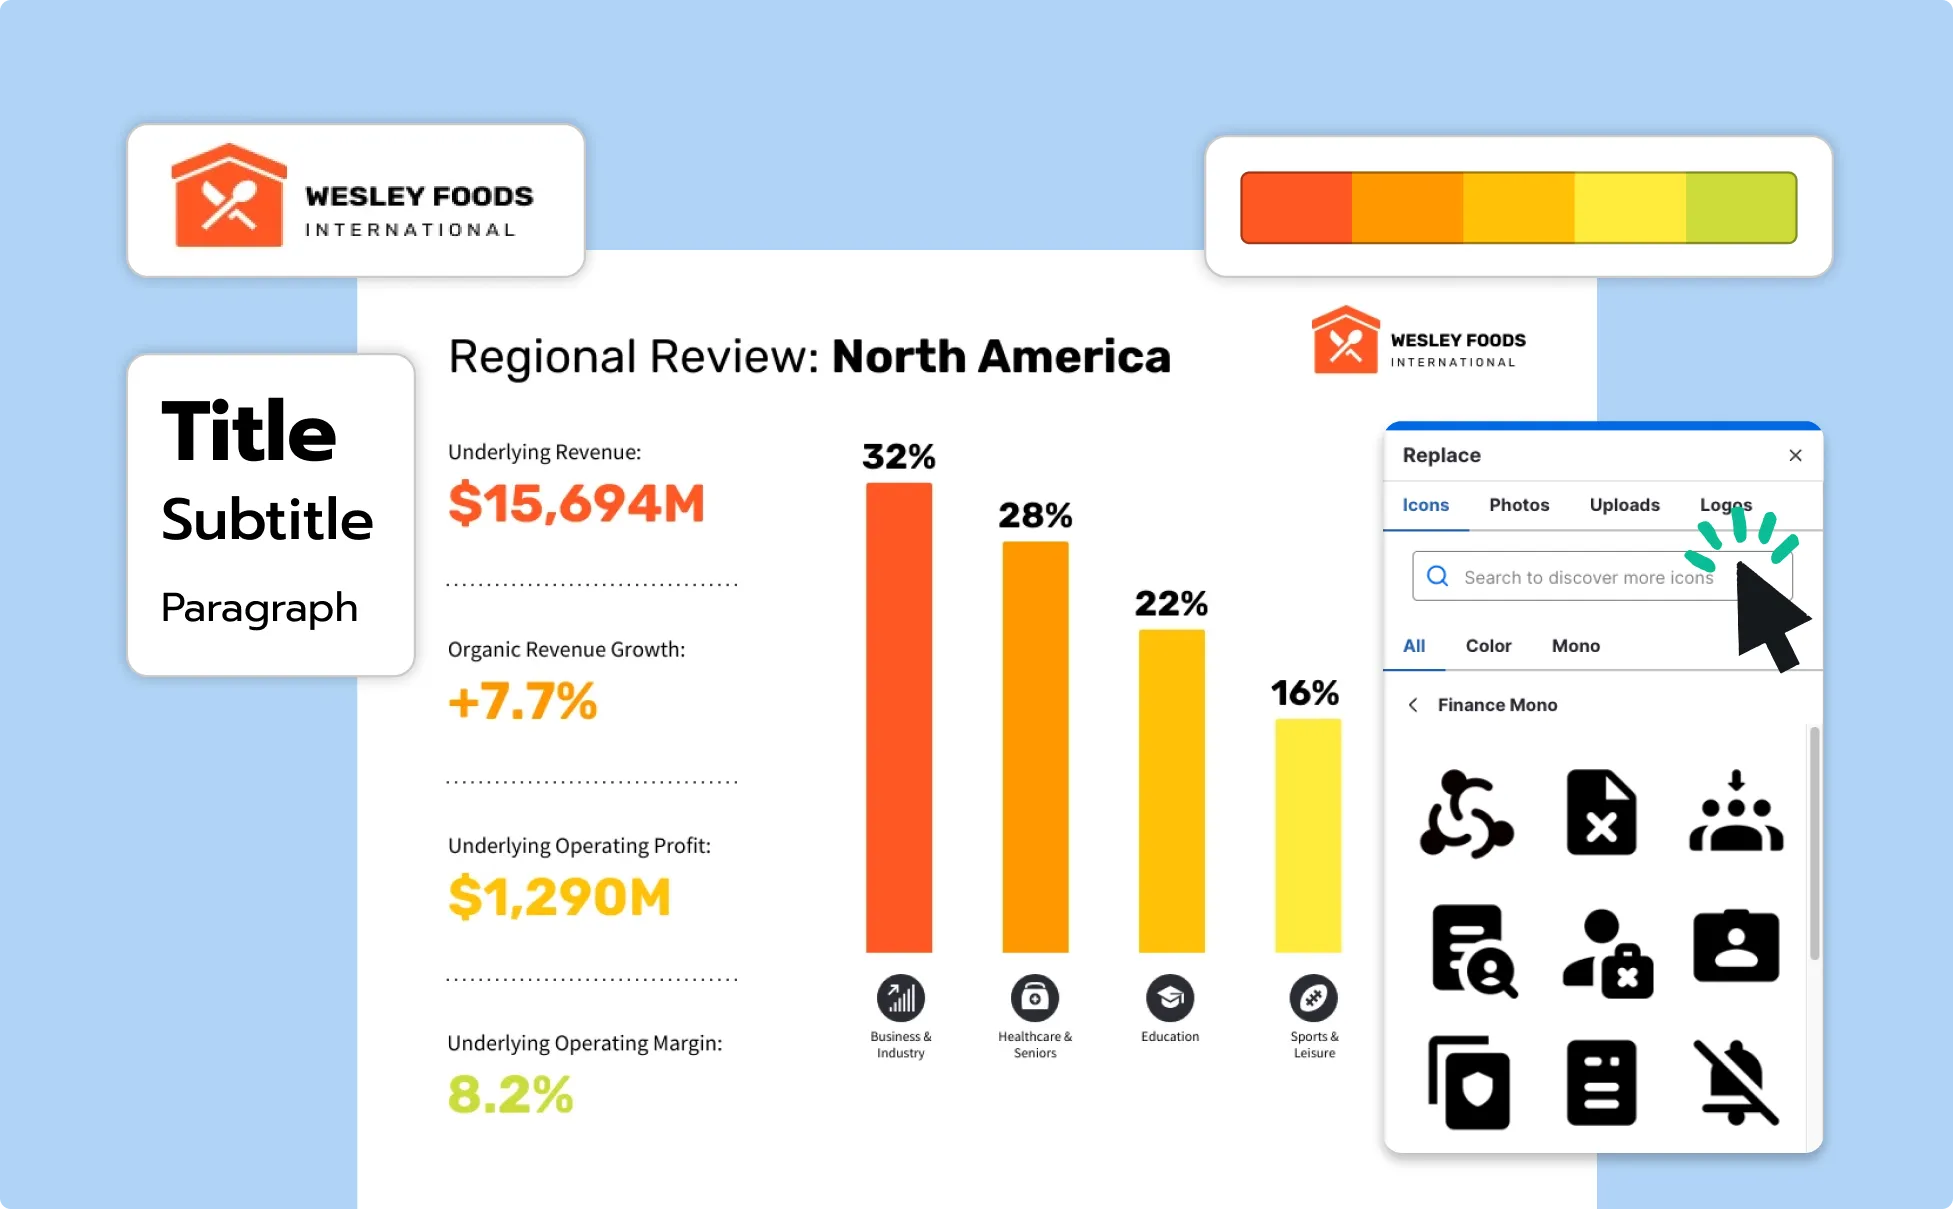Click back arrow from Finance Mono

(x=1412, y=704)
